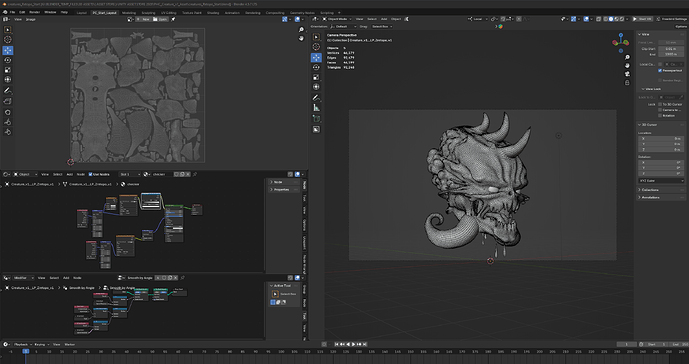689x364 pixels.
Task: Select the Annotate tool in the 3D viewport toolbar
Action: point(316,98)
